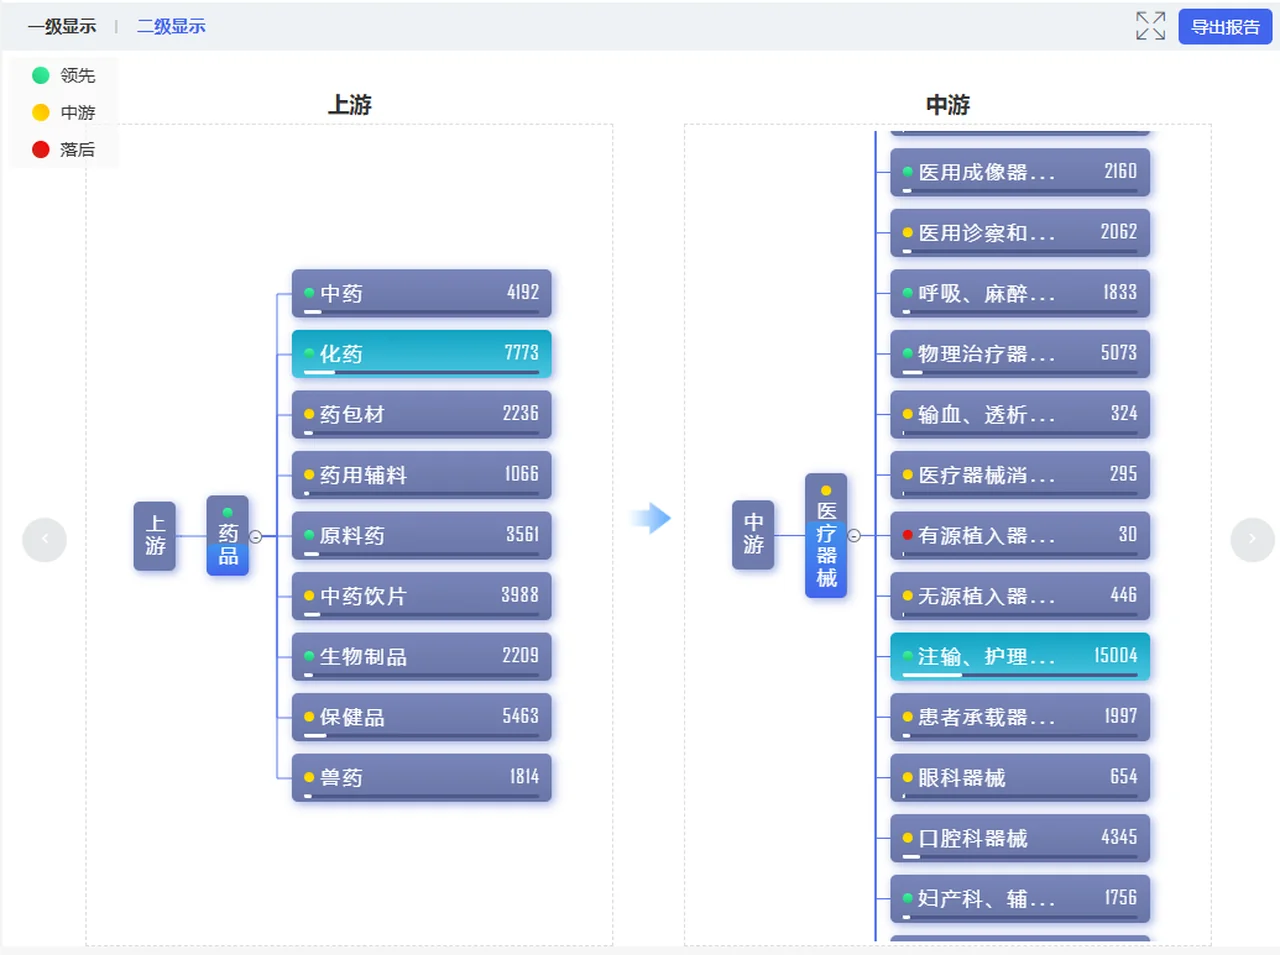Screen dimensions: 1280x955
Task: Select the 药品 category node
Action: (x=228, y=536)
